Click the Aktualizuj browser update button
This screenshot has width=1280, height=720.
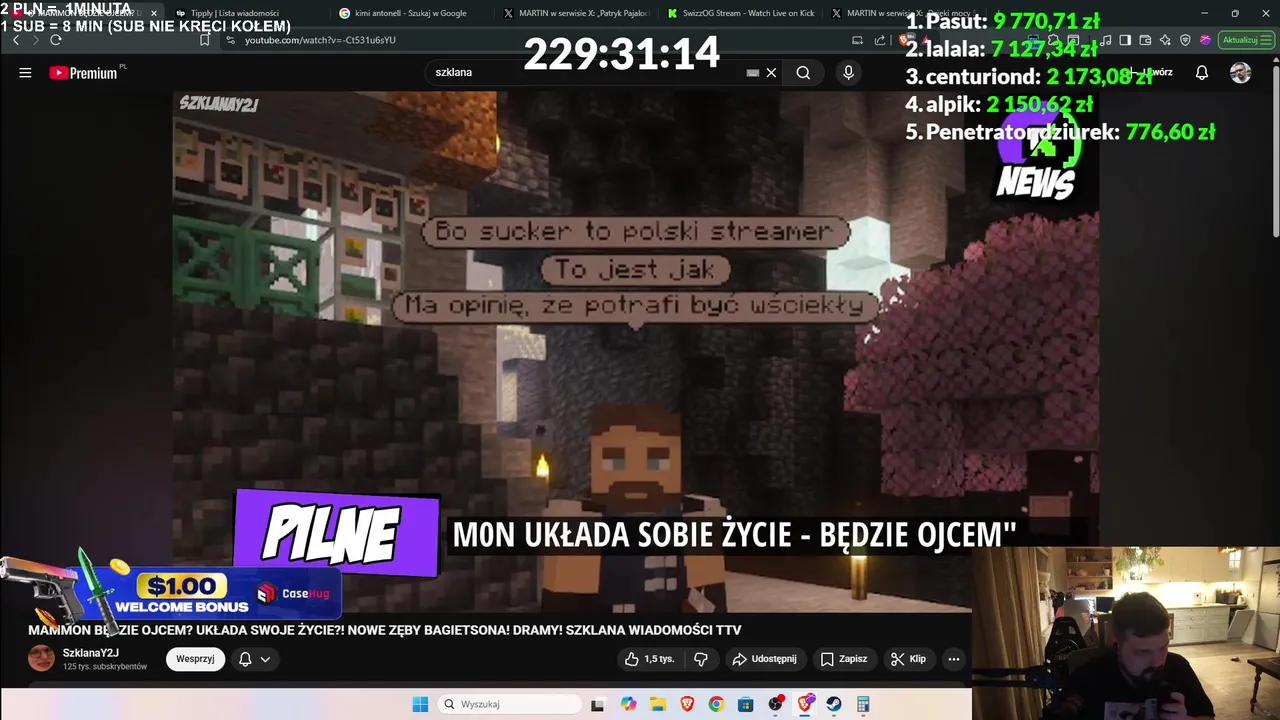click(1246, 40)
